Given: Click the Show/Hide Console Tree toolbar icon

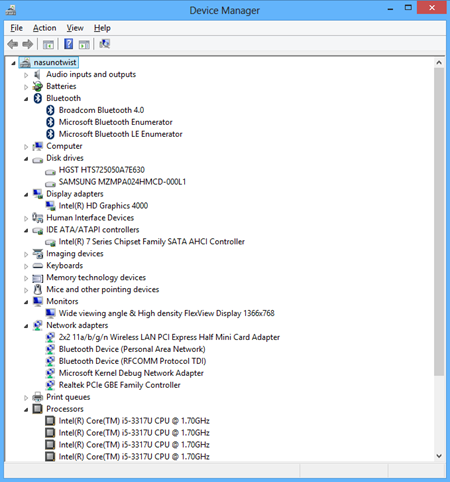Looking at the screenshot, I should 48,44.
